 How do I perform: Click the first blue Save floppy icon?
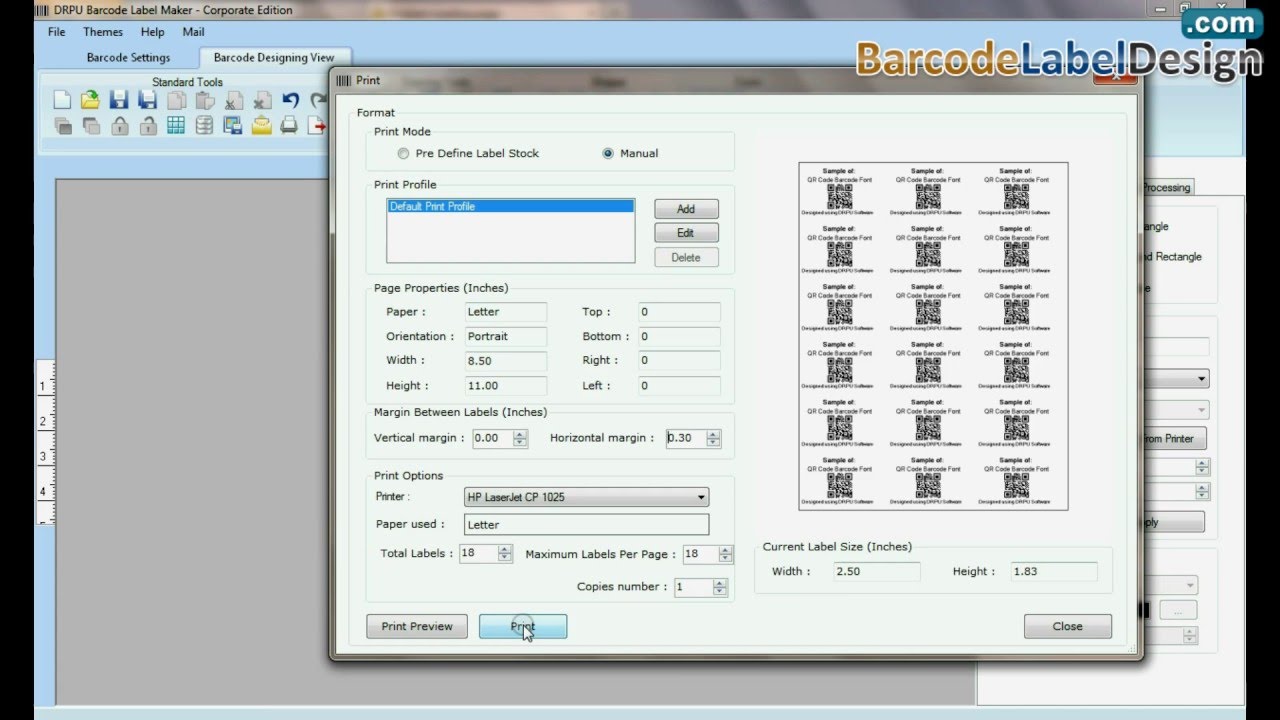(119, 100)
